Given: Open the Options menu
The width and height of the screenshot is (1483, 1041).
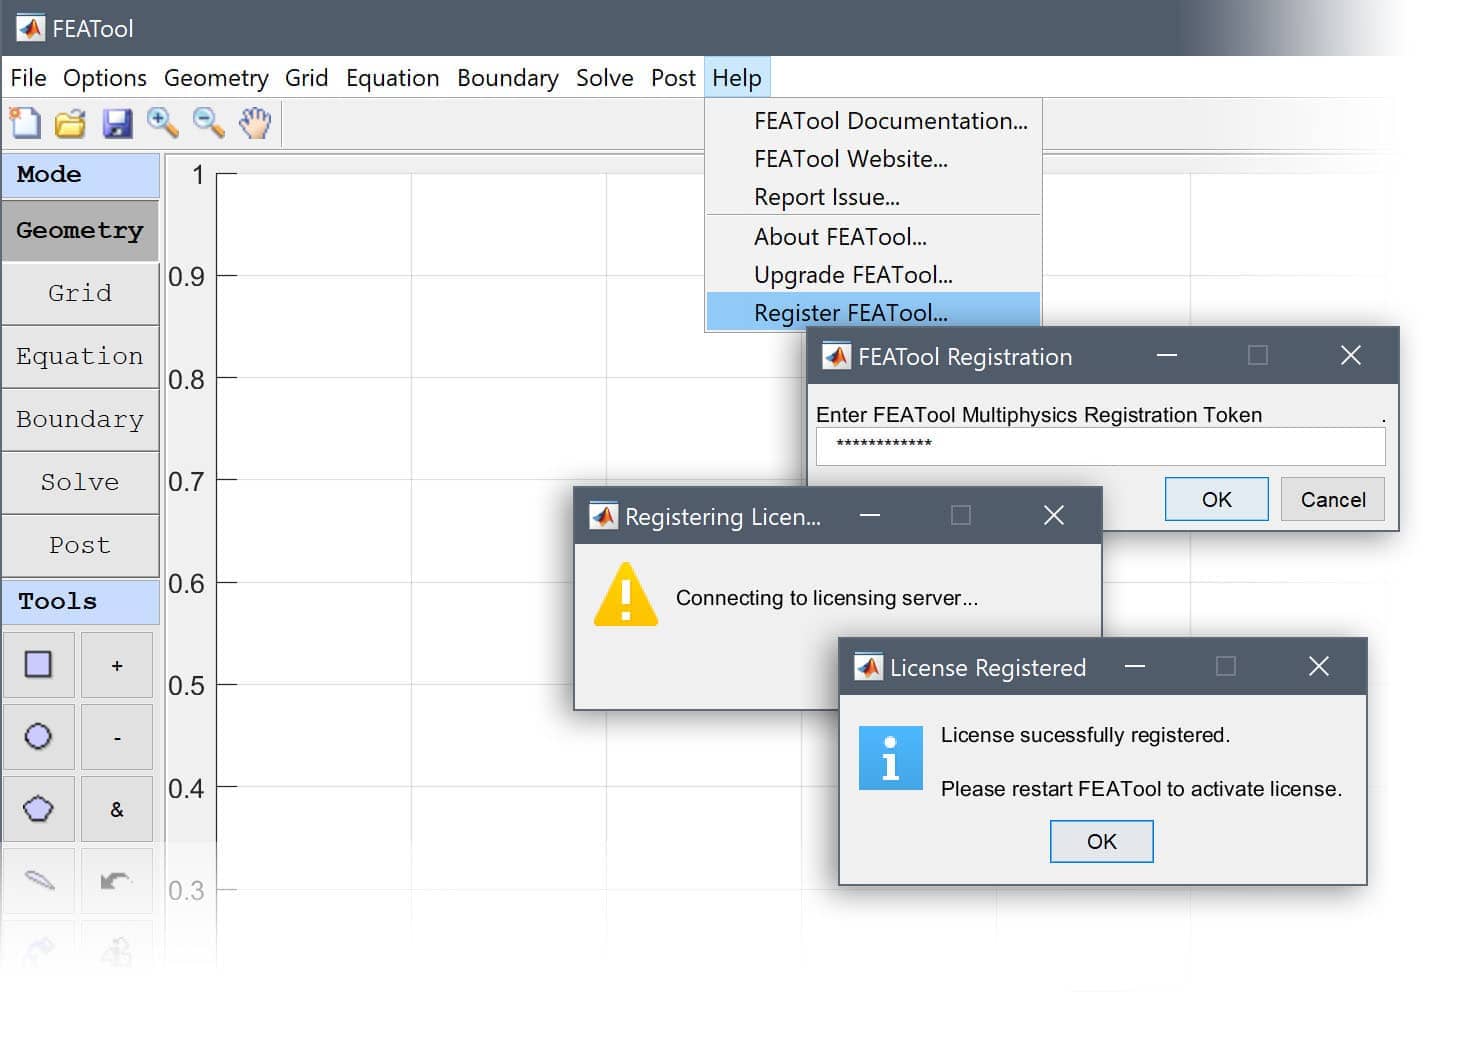Looking at the screenshot, I should click(104, 78).
